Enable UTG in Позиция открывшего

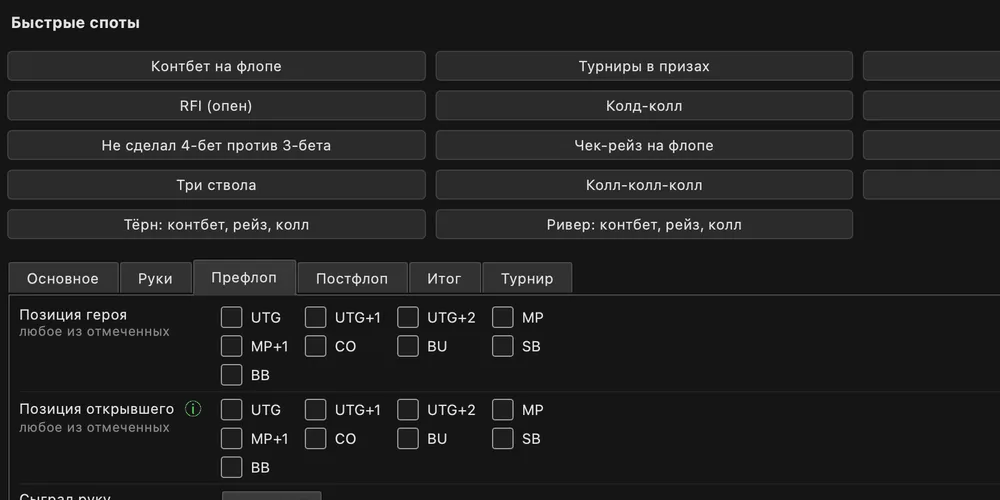(232, 409)
